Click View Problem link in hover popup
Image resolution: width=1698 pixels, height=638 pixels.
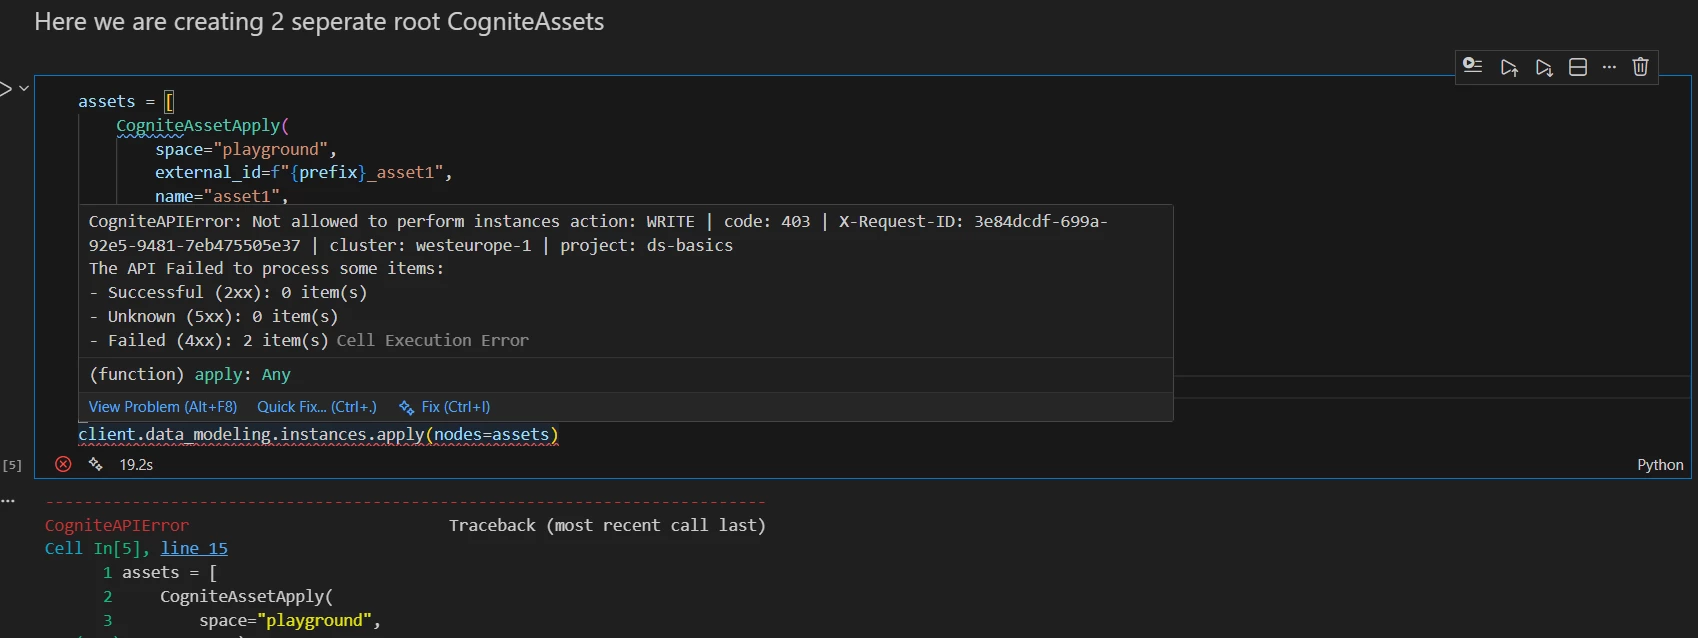(163, 407)
